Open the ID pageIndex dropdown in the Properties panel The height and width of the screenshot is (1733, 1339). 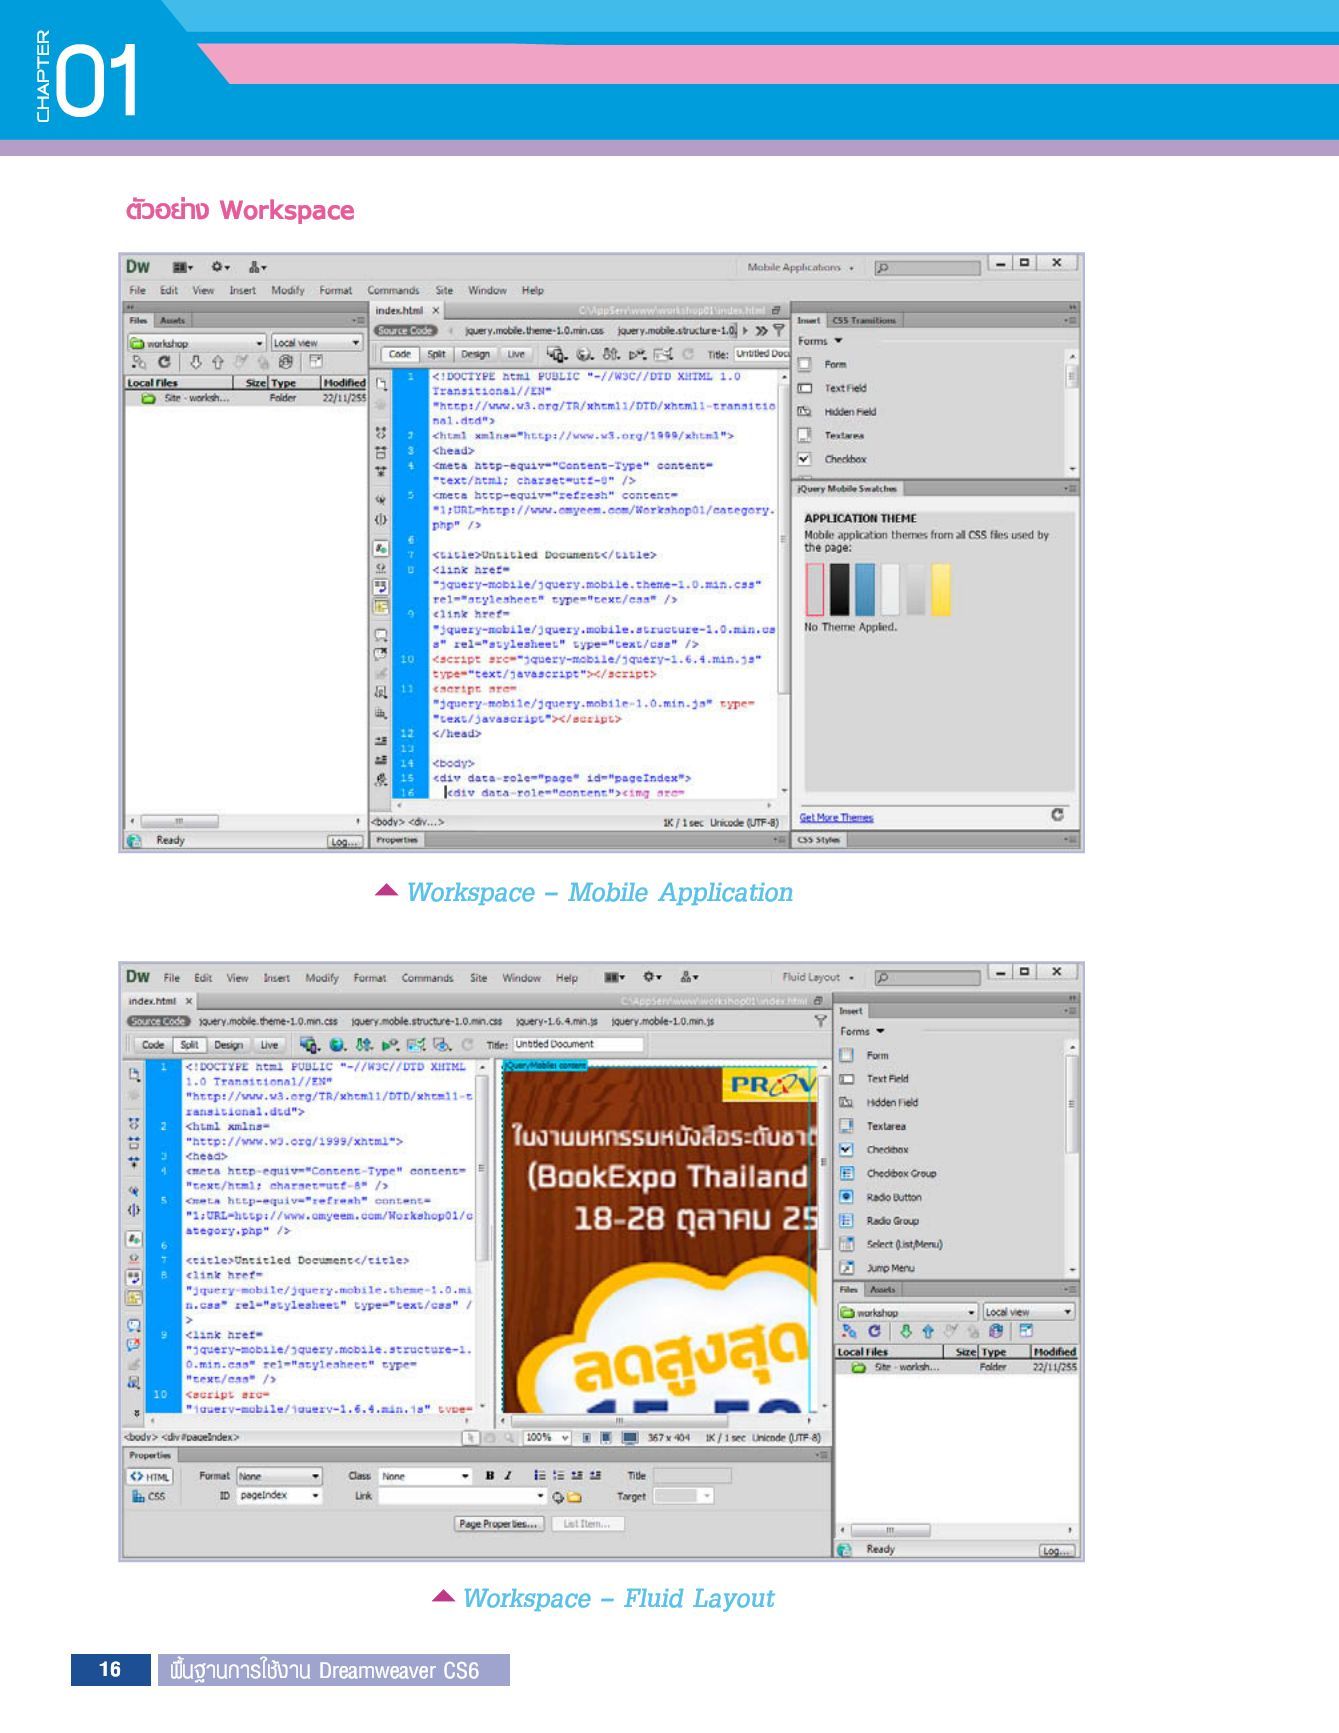point(279,1496)
